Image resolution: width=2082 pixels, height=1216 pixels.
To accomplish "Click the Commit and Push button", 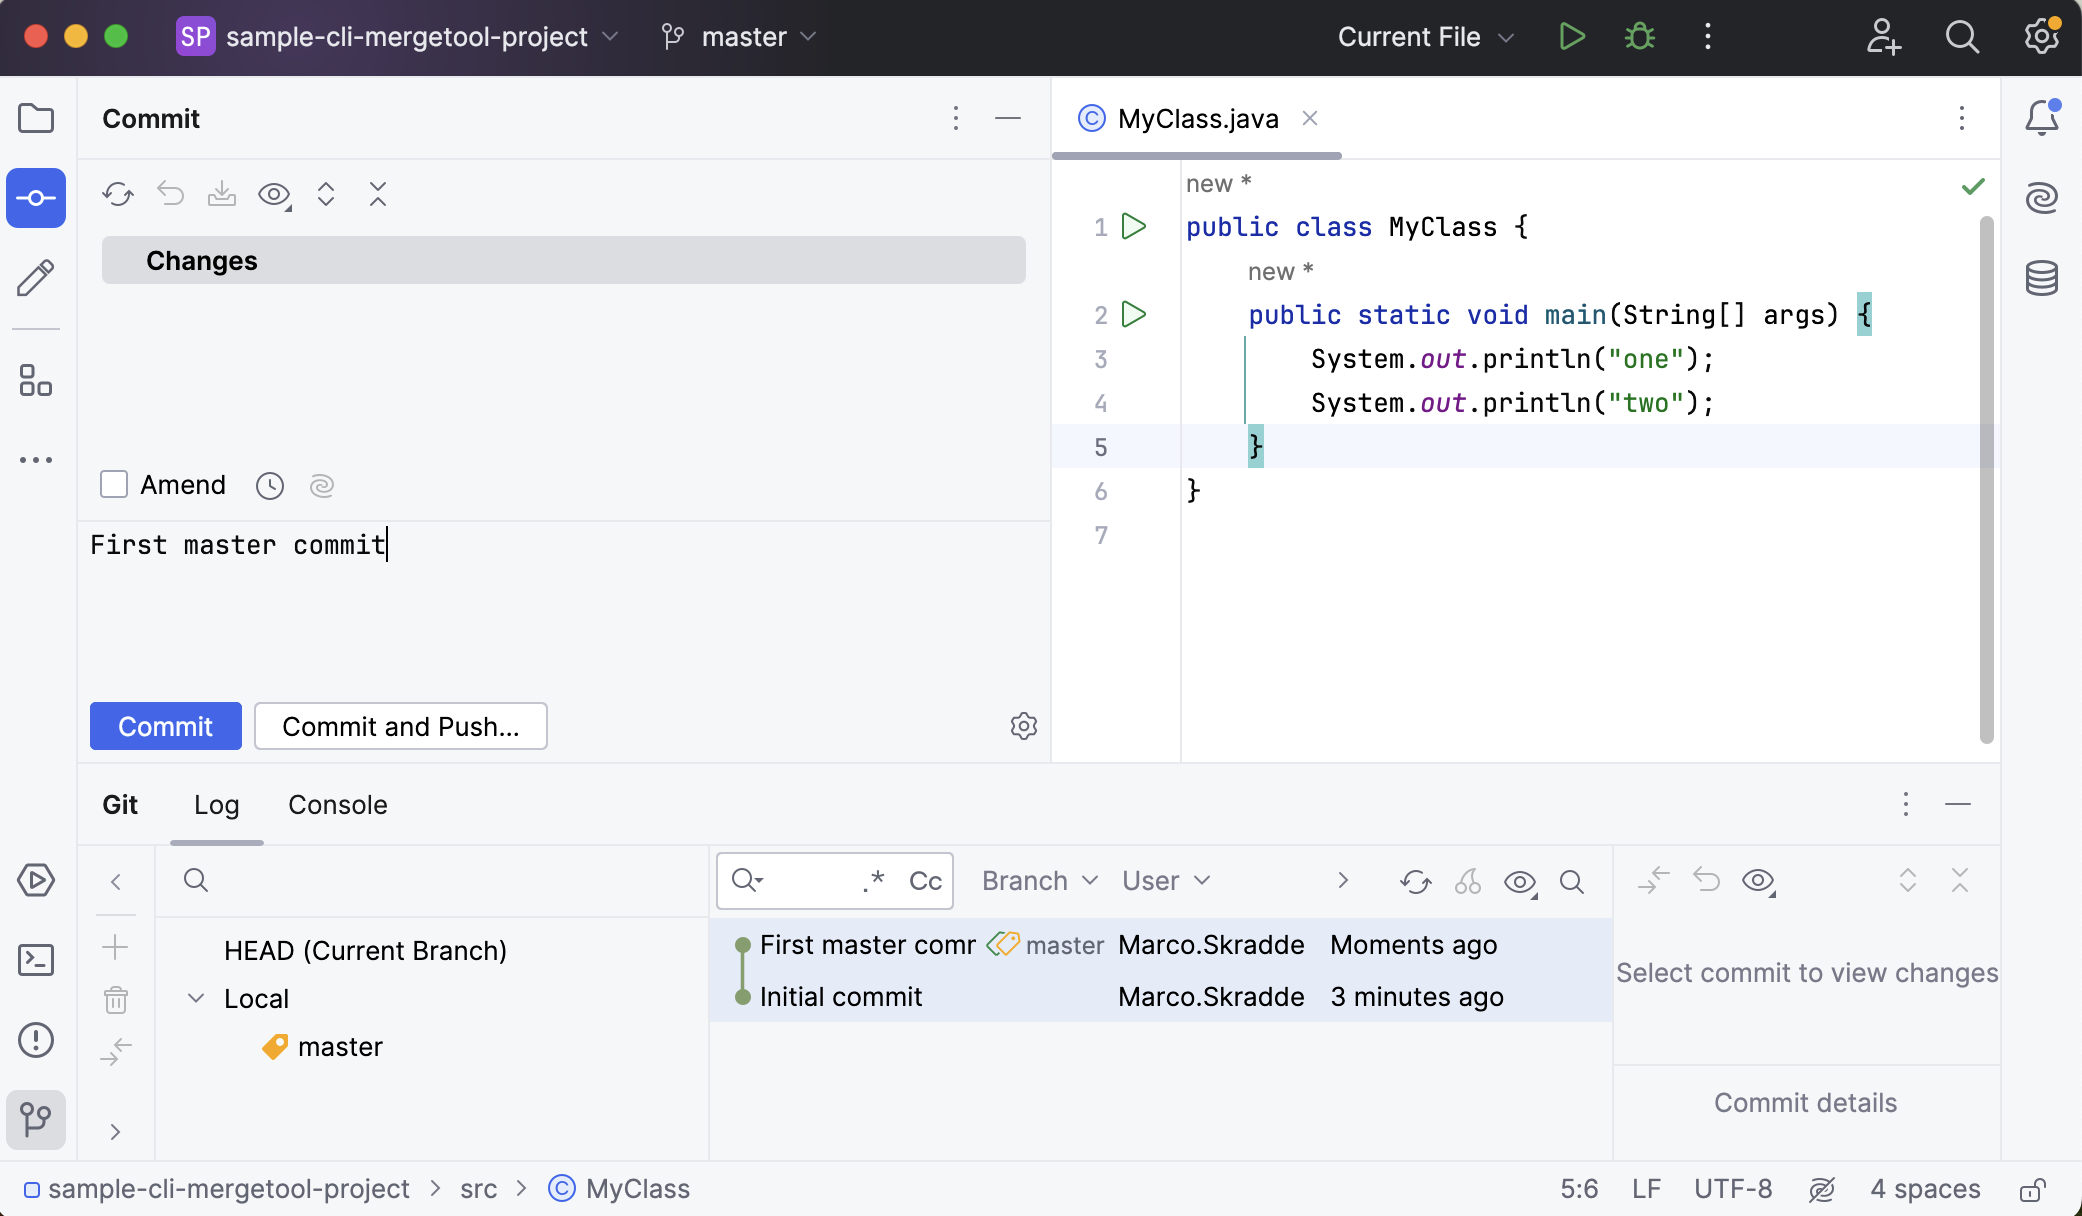I will click(x=401, y=725).
